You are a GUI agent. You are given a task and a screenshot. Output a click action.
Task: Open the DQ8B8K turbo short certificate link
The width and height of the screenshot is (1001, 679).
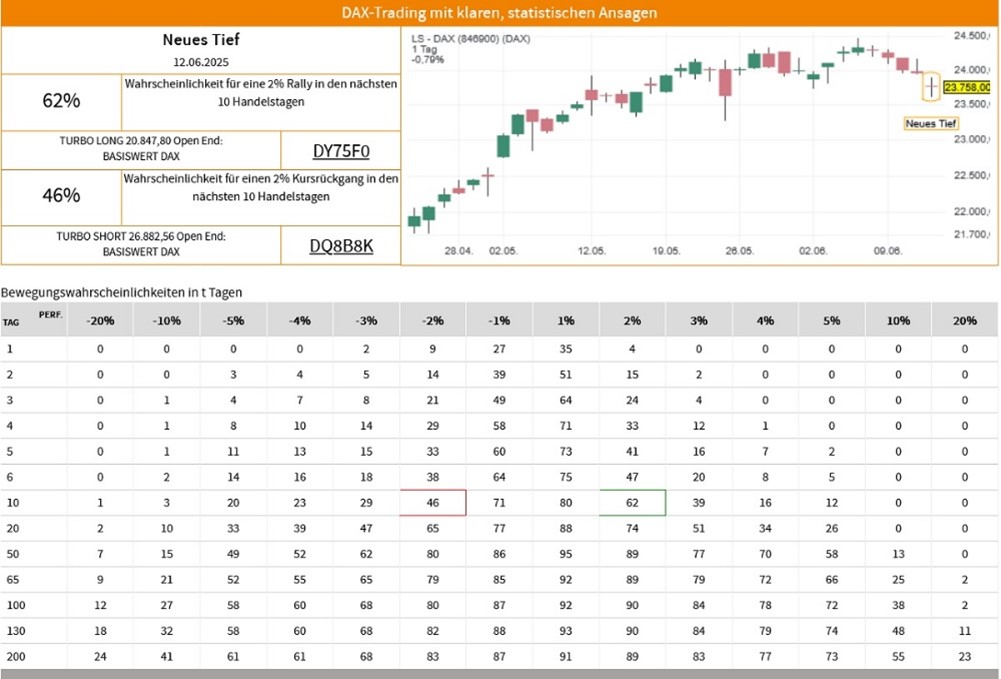click(341, 246)
